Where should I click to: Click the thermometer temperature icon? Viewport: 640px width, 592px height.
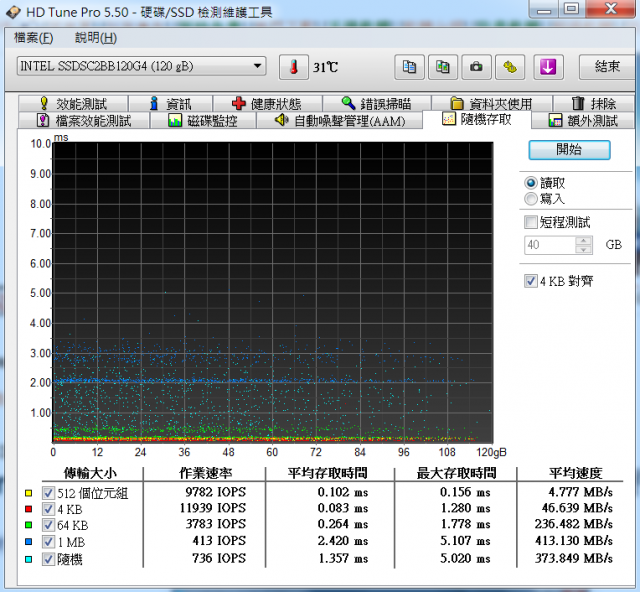(294, 67)
